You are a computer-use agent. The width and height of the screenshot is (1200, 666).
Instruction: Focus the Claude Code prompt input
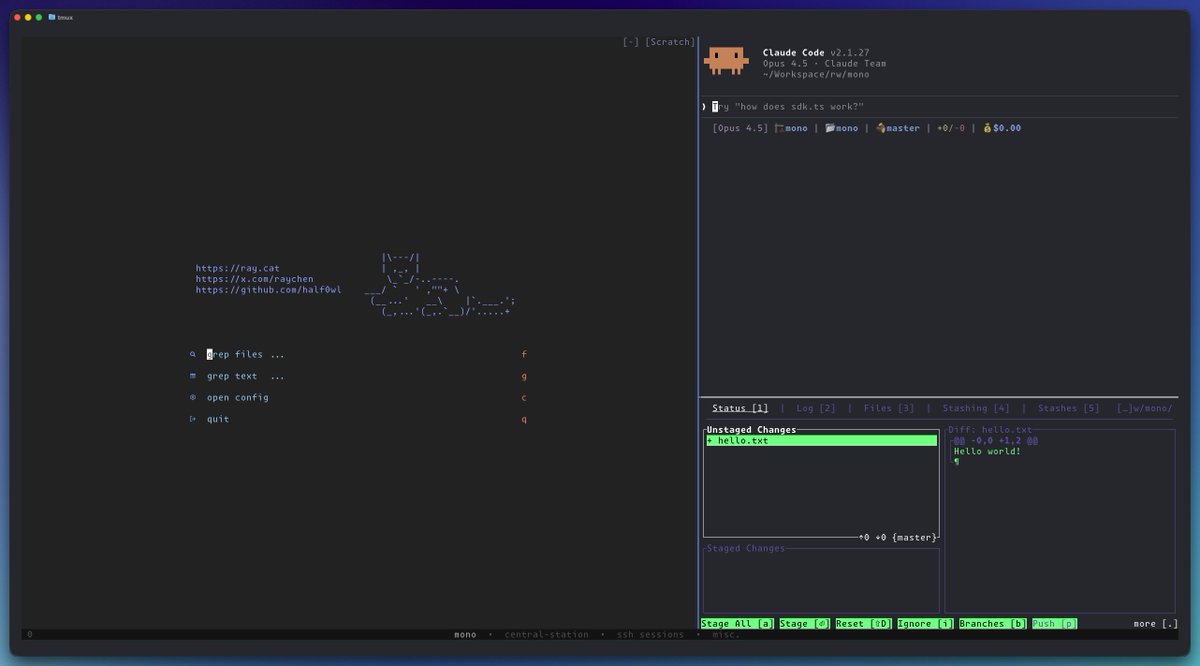pyautogui.click(x=937, y=106)
